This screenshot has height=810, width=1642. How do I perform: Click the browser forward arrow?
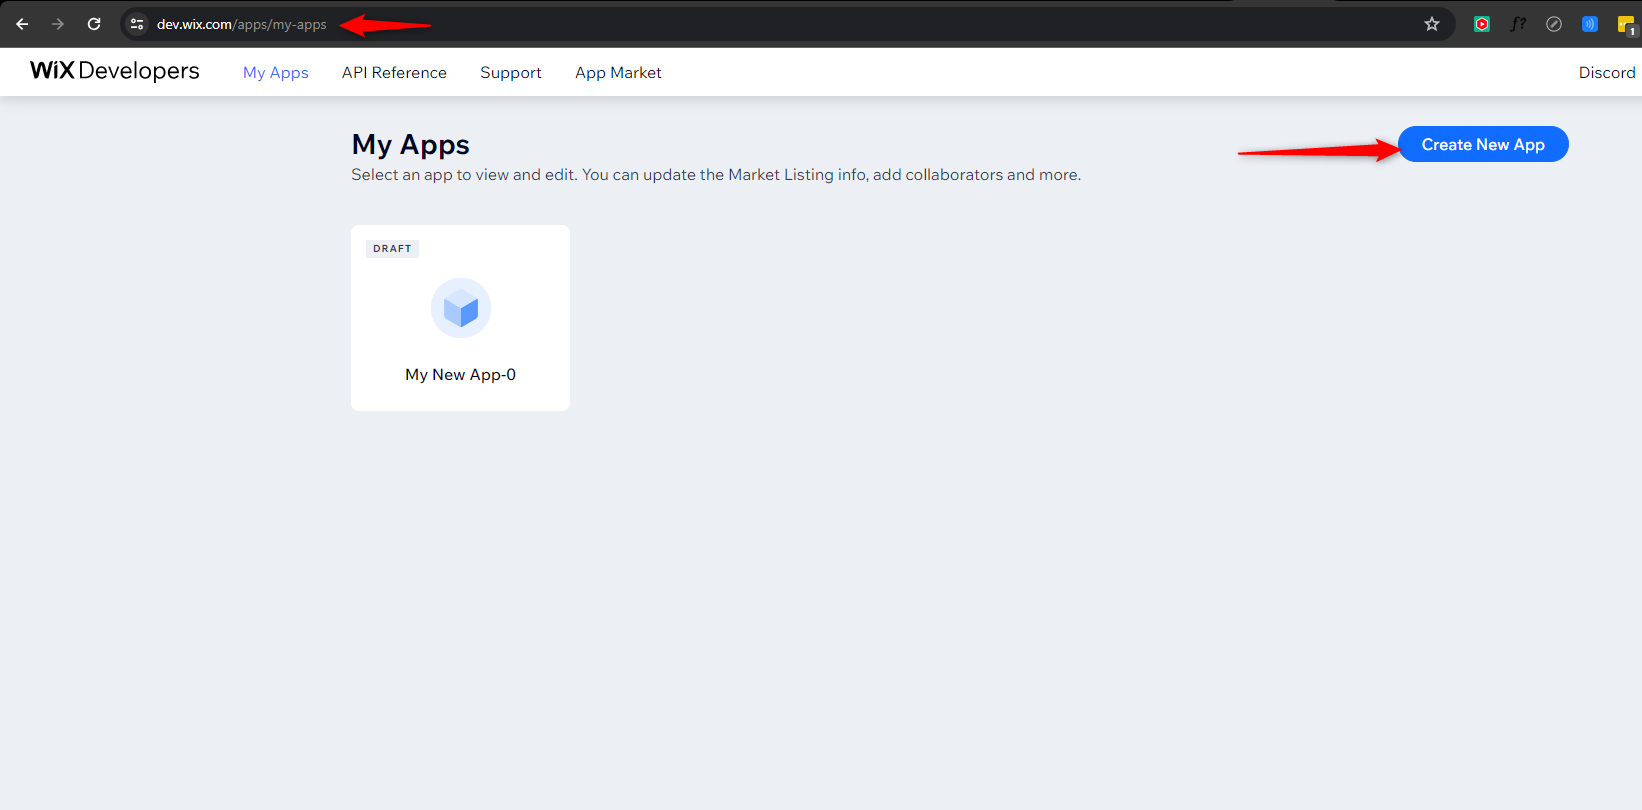58,24
